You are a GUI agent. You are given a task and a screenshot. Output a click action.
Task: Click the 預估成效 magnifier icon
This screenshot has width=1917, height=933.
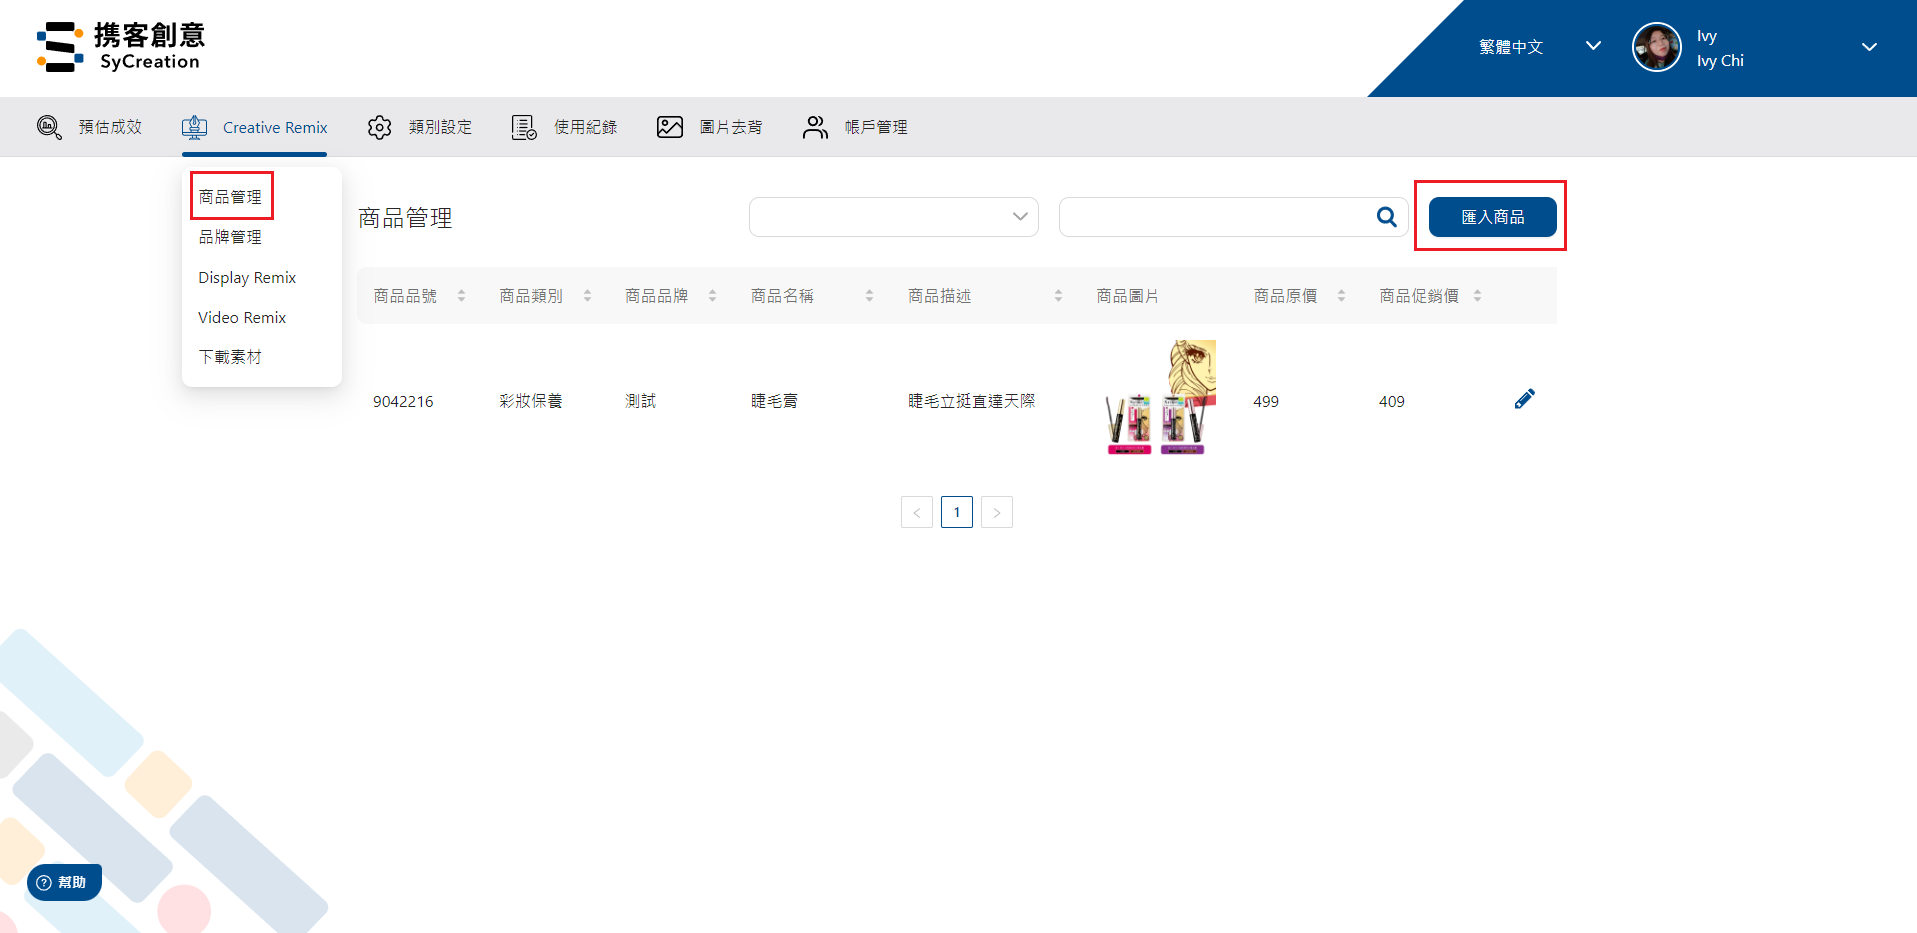(49, 127)
